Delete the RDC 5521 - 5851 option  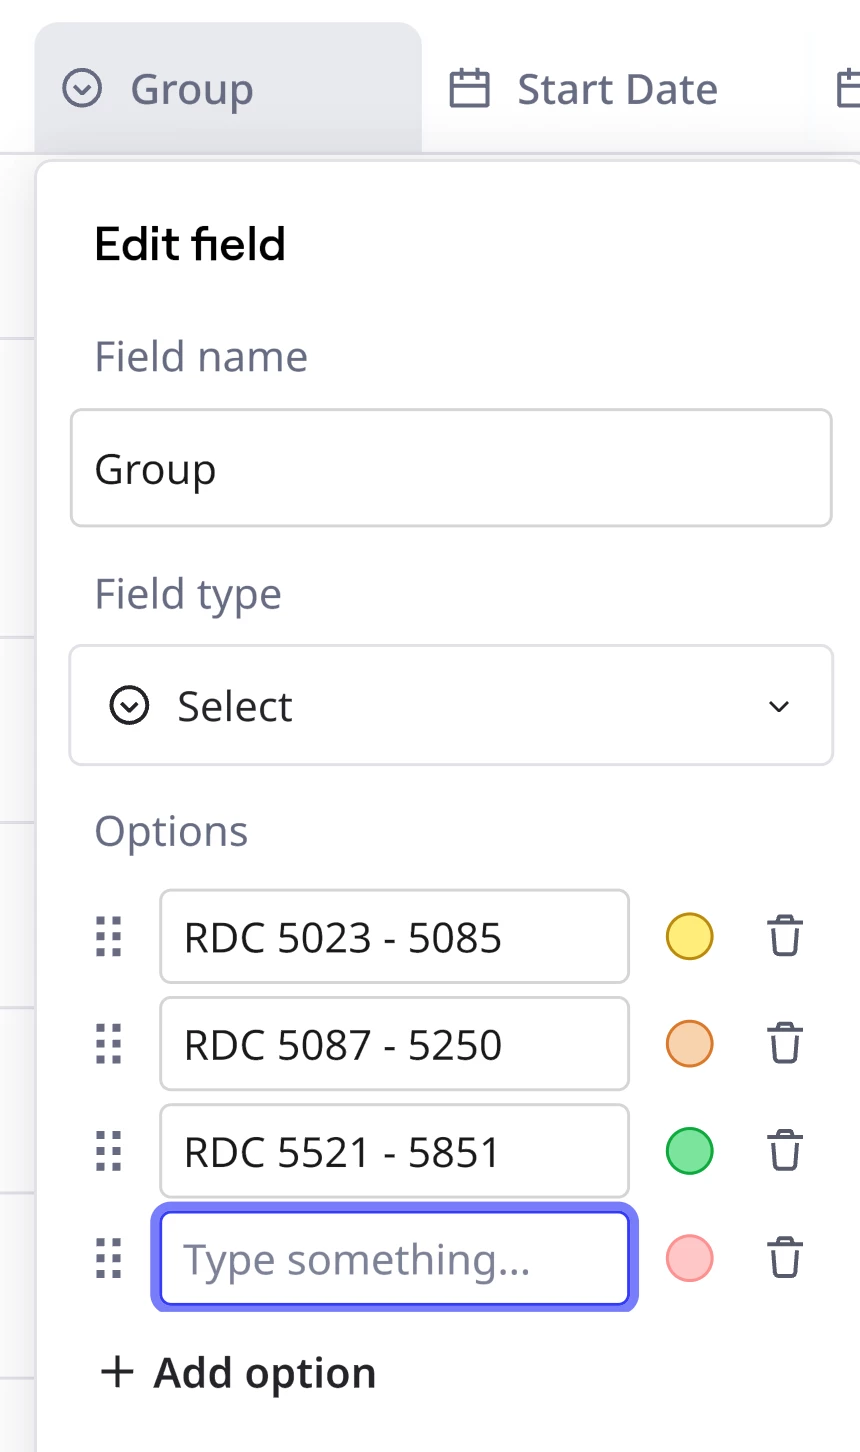click(785, 1151)
